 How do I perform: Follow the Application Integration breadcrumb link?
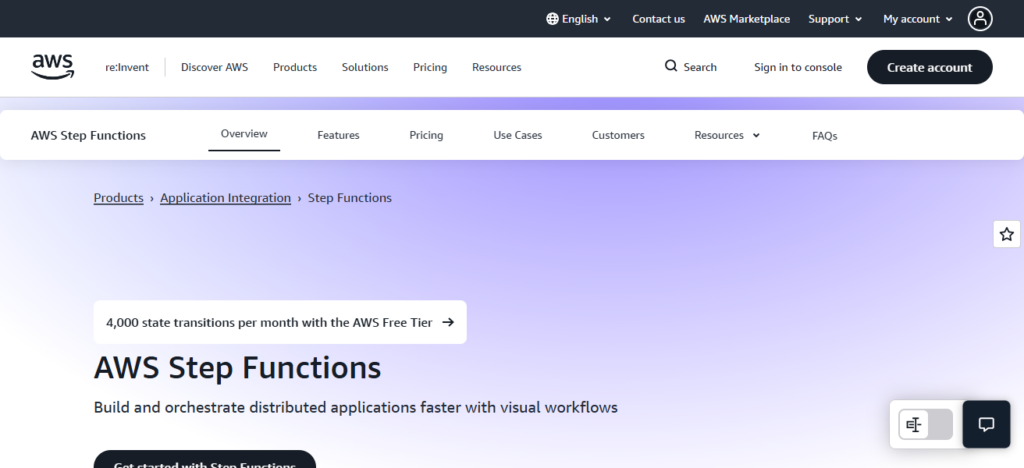[x=225, y=198]
